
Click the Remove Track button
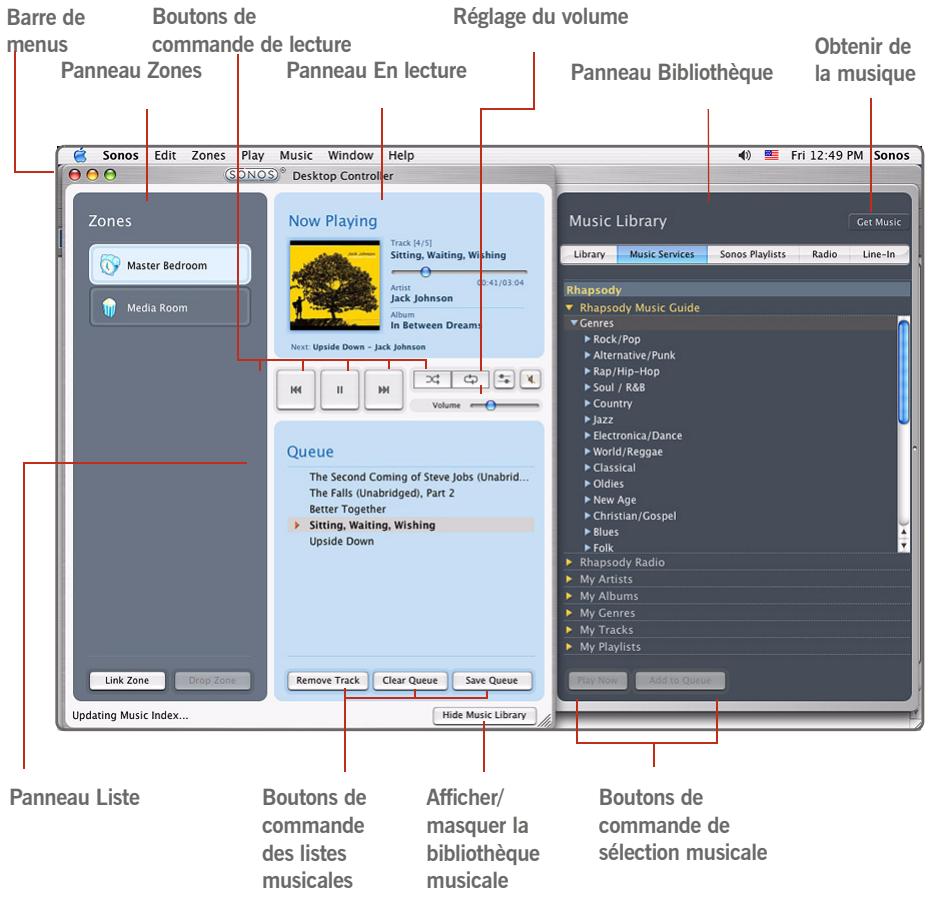click(328, 680)
